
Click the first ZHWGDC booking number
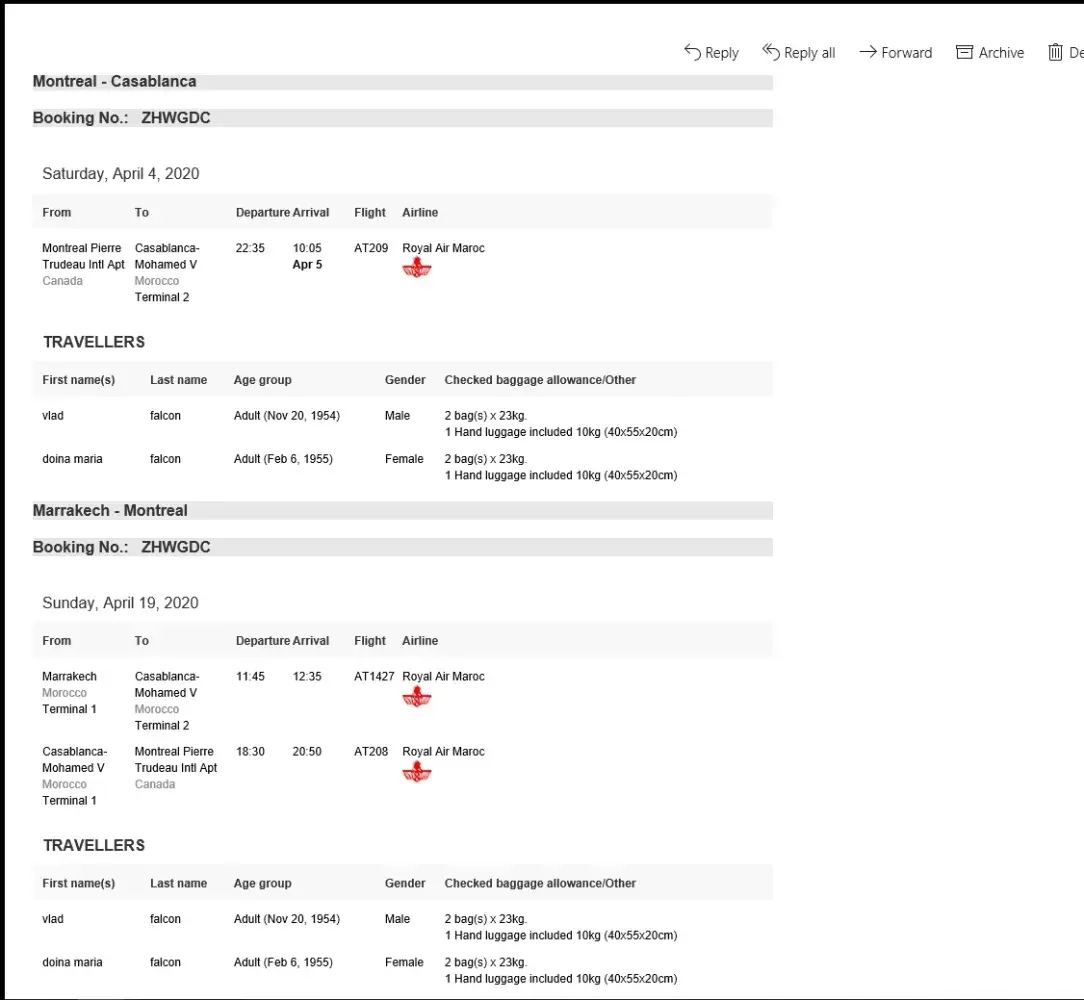click(x=175, y=118)
